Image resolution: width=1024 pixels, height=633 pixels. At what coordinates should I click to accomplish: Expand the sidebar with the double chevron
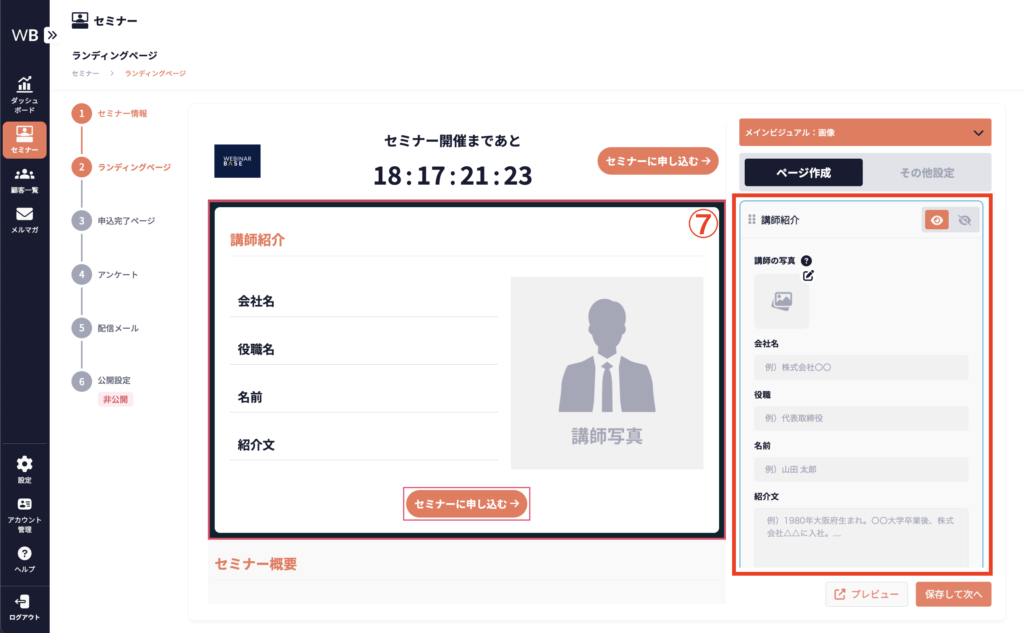pos(52,34)
